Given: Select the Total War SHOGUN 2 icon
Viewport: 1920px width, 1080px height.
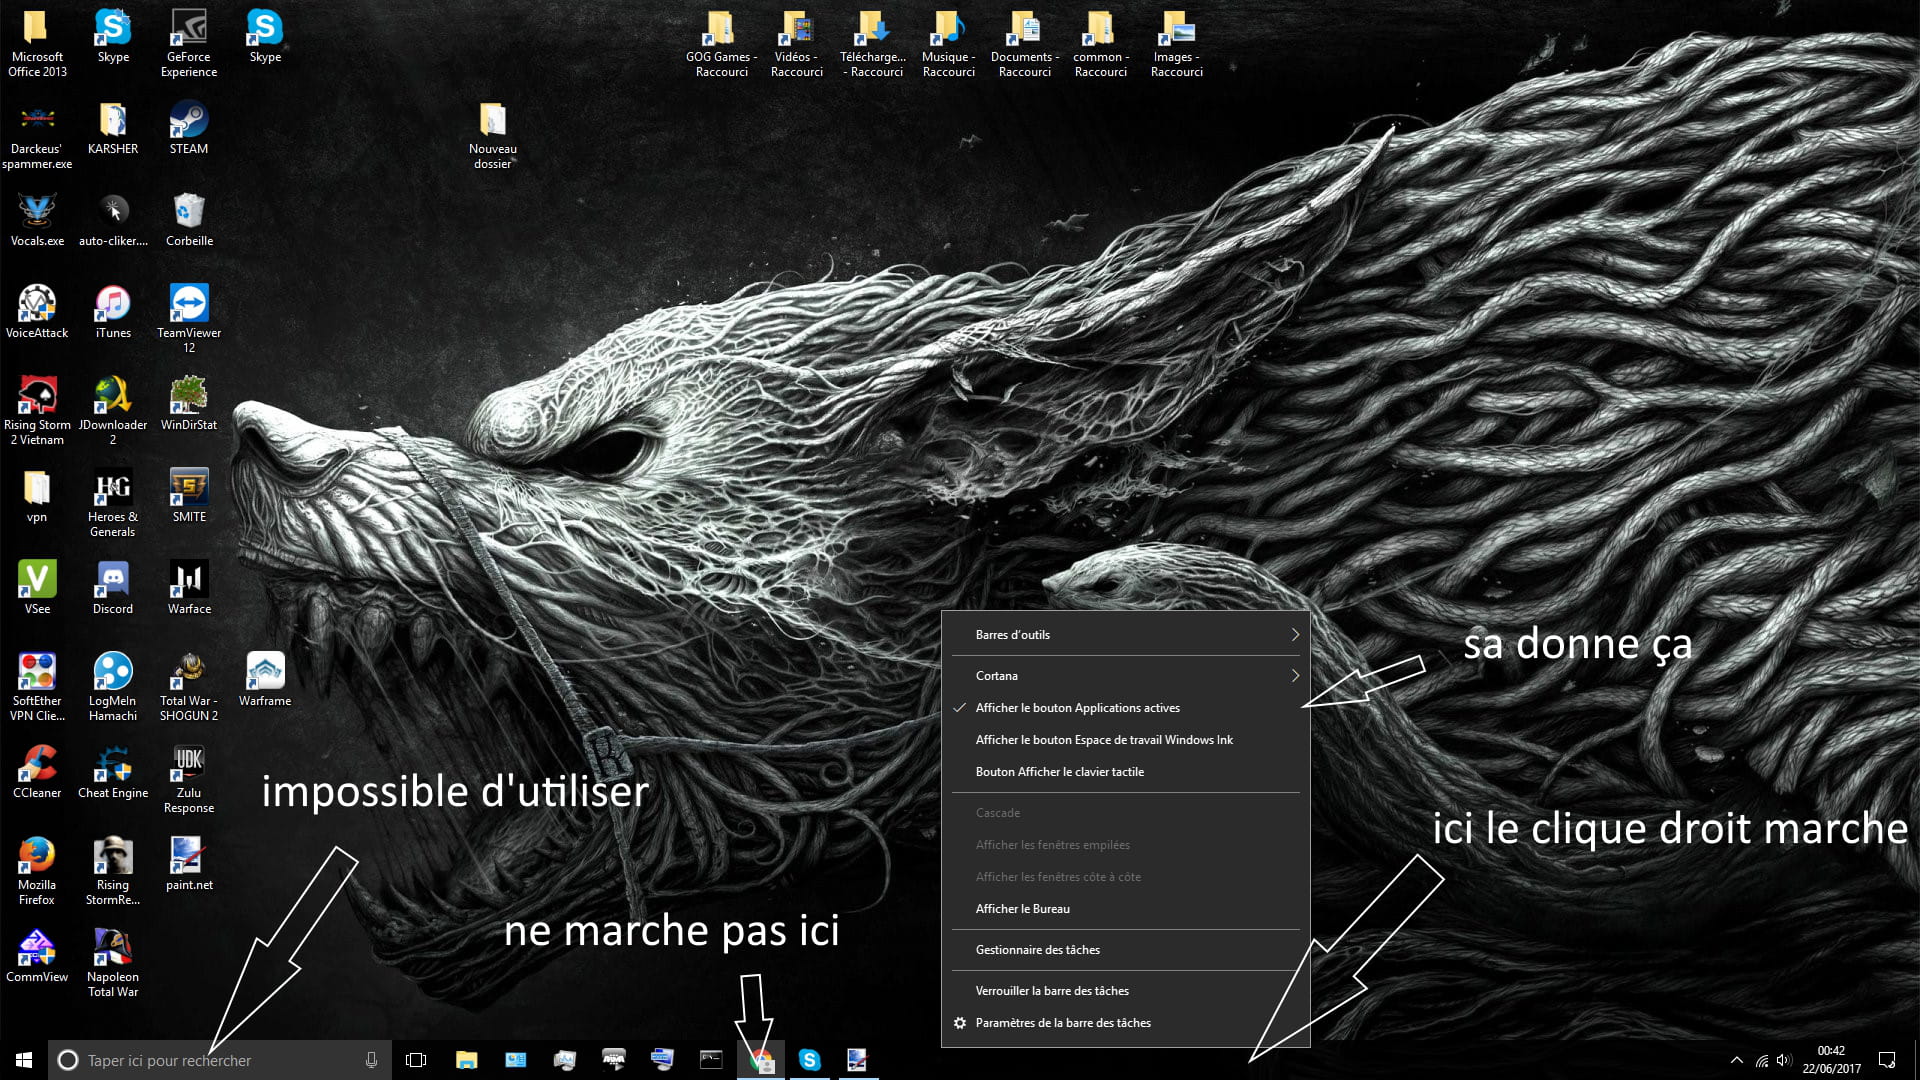Looking at the screenshot, I should click(x=189, y=687).
